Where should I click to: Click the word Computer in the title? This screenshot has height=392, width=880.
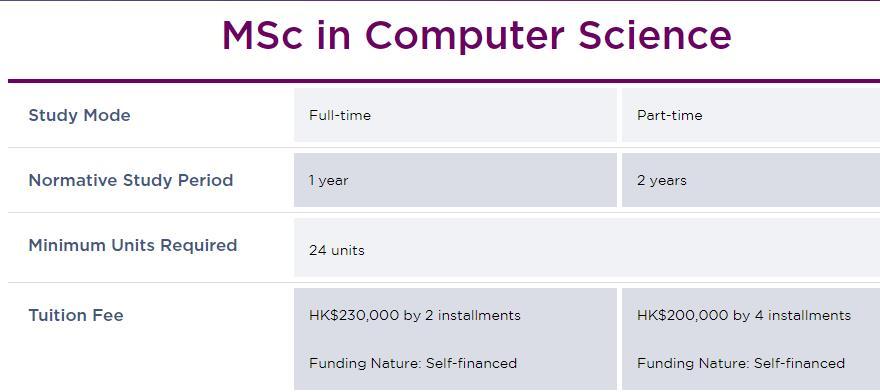click(465, 37)
